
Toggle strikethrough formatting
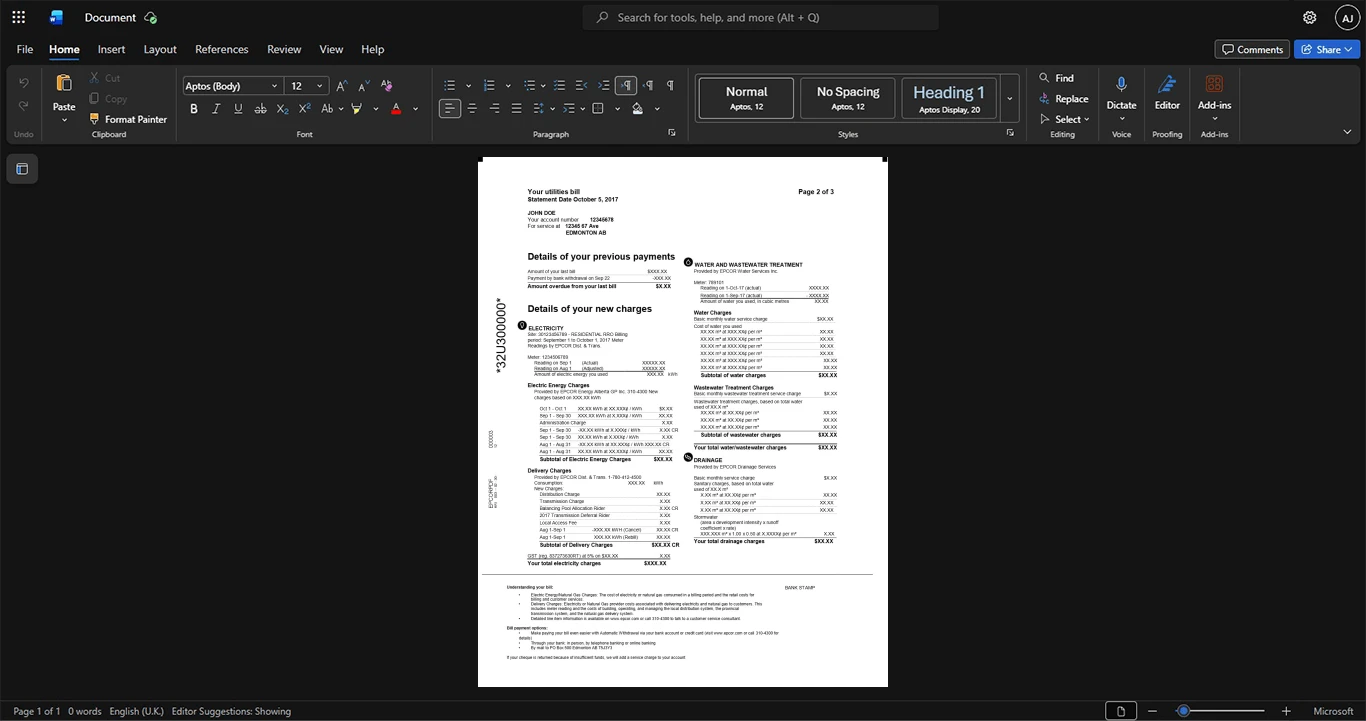coord(261,109)
